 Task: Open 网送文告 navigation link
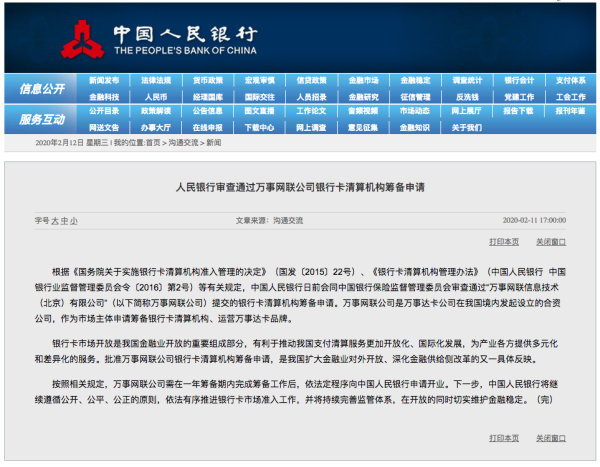coord(104,127)
